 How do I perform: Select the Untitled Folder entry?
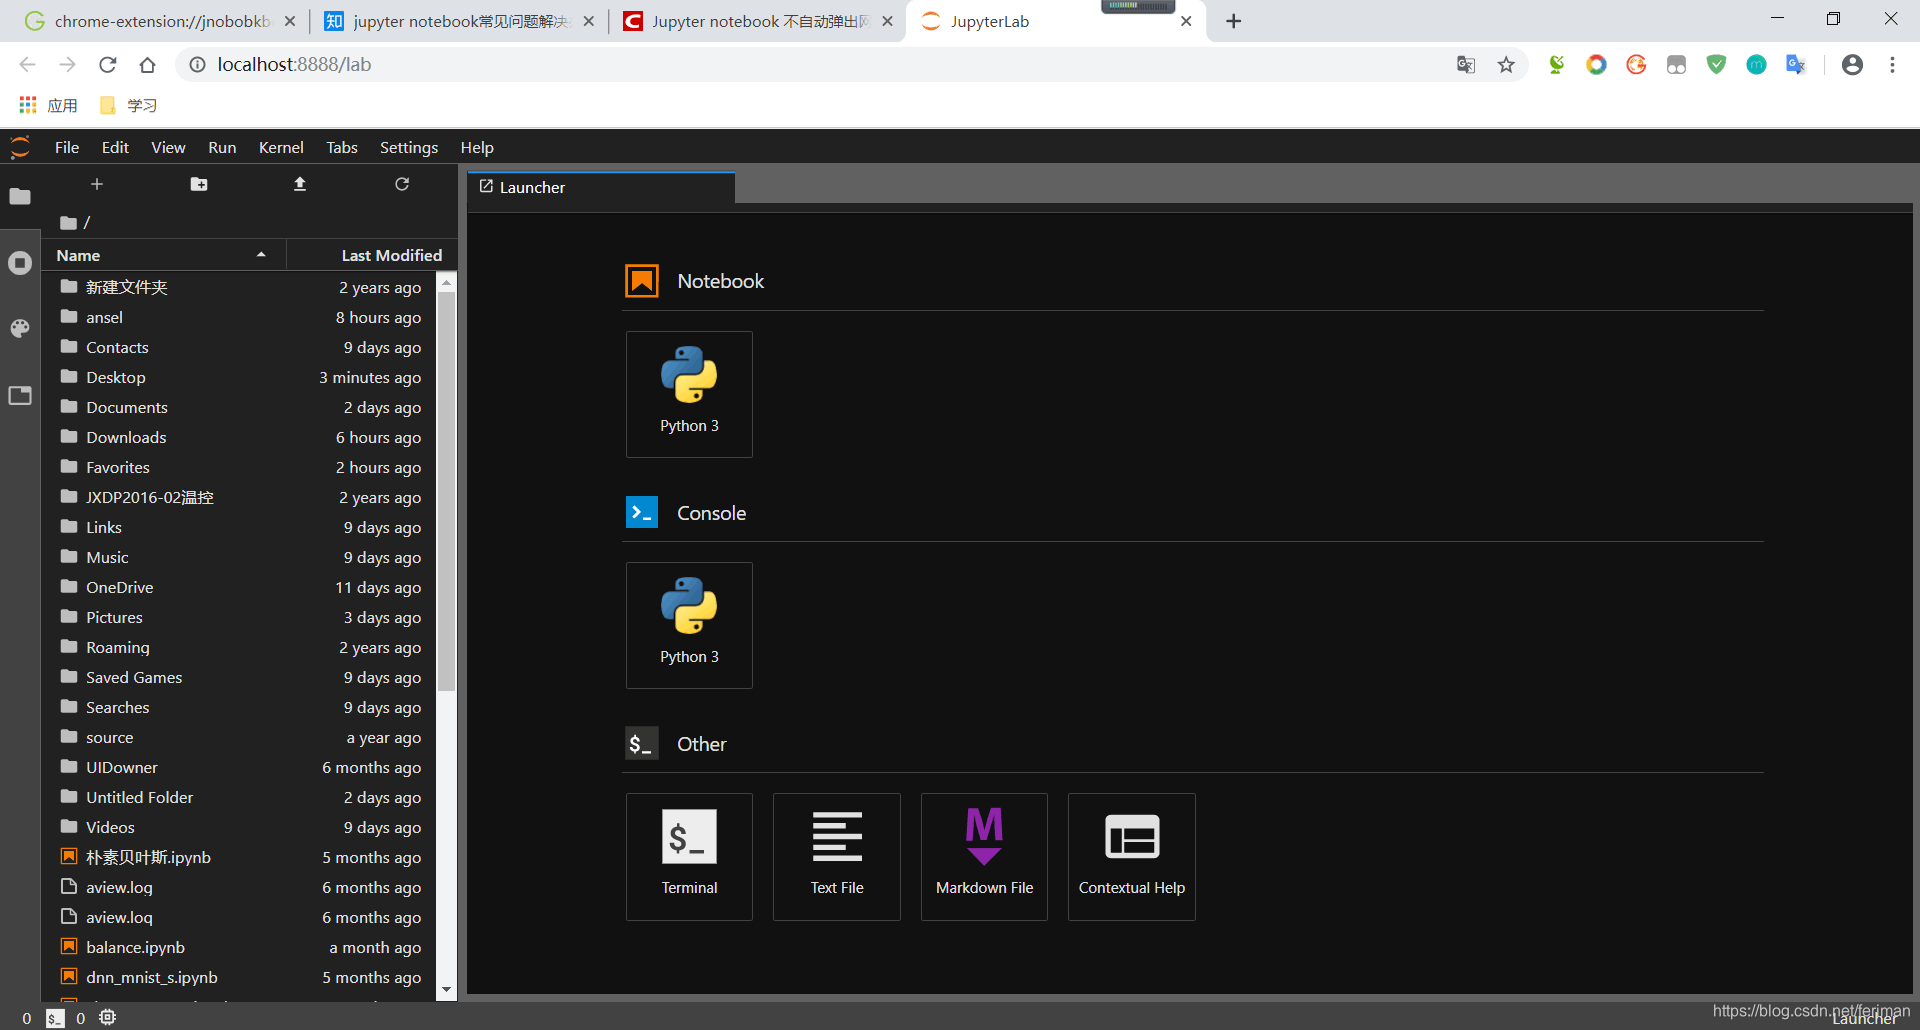[x=240, y=797]
